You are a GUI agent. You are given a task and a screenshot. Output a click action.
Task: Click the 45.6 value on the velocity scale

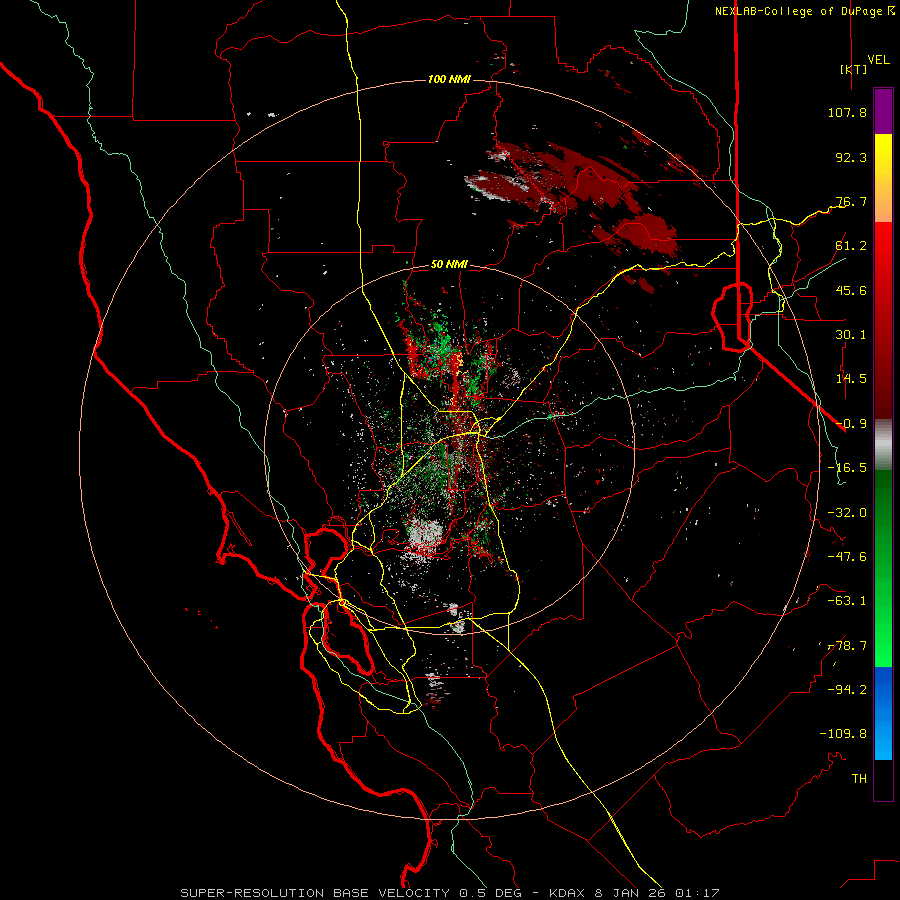coord(851,290)
